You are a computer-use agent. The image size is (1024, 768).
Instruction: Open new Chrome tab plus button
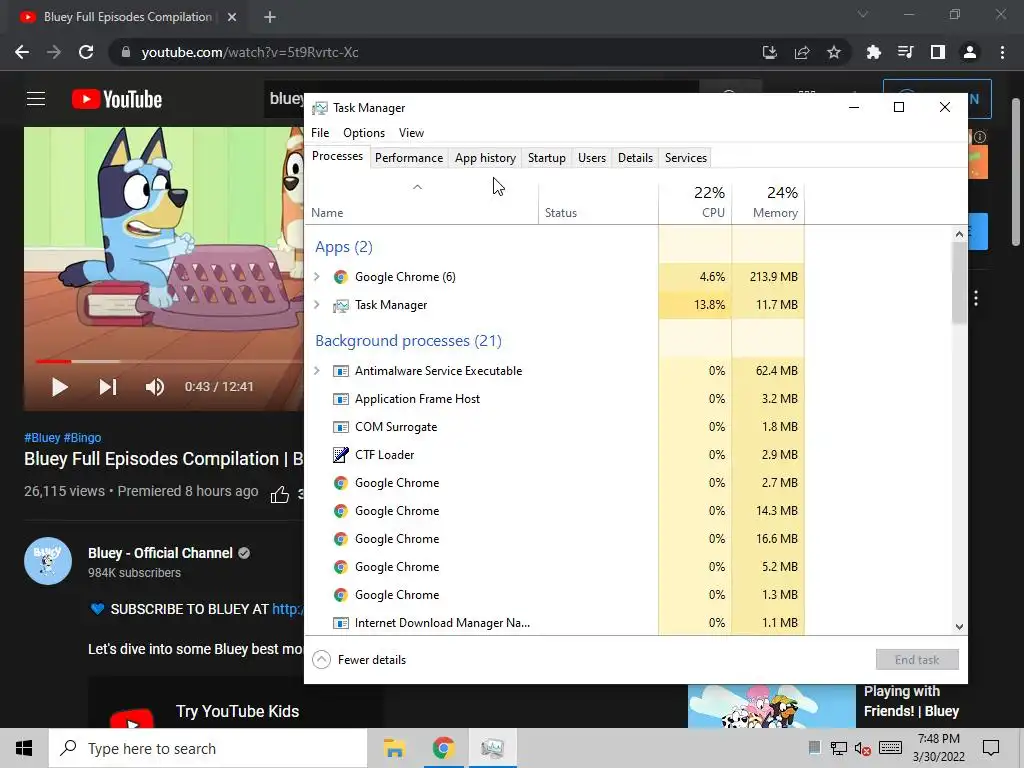click(270, 17)
